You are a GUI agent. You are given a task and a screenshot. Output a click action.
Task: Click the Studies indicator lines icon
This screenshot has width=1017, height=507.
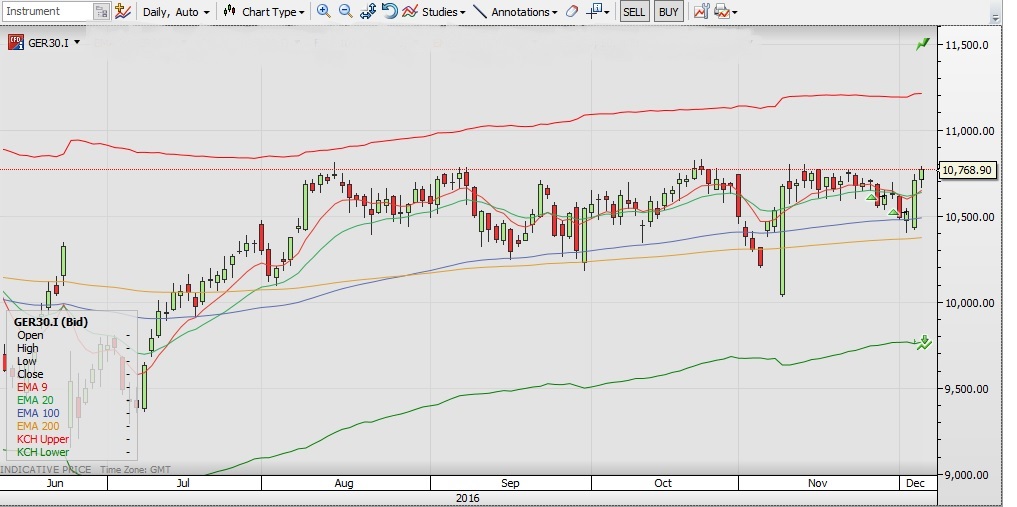click(x=409, y=11)
